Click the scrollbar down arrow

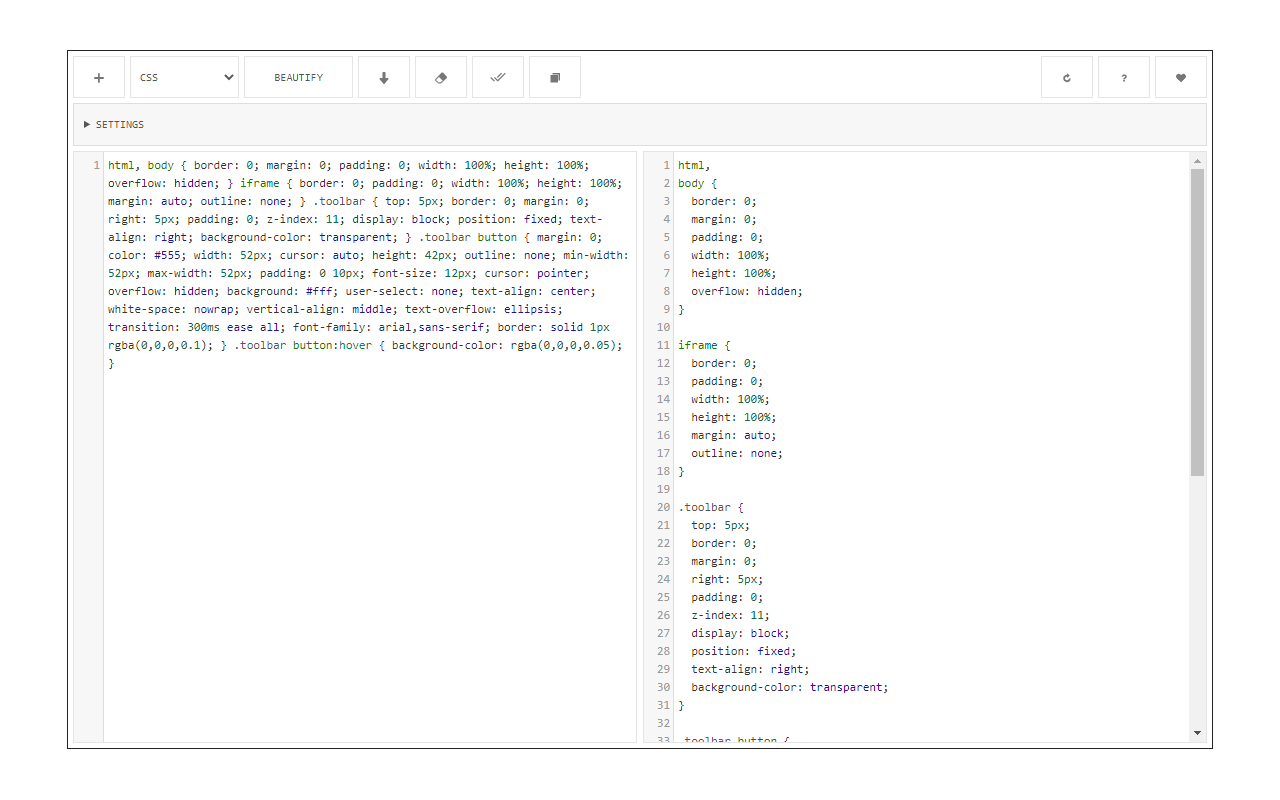tap(1198, 733)
